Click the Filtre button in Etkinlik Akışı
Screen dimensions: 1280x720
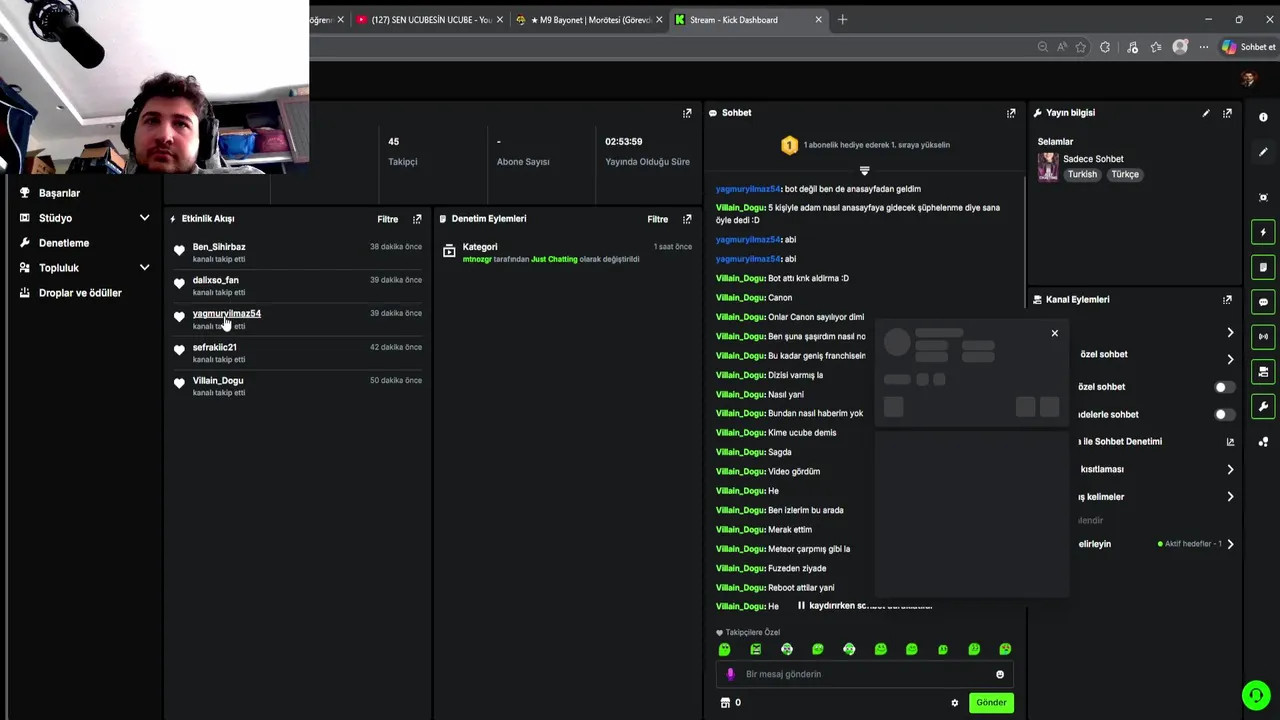pos(387,219)
